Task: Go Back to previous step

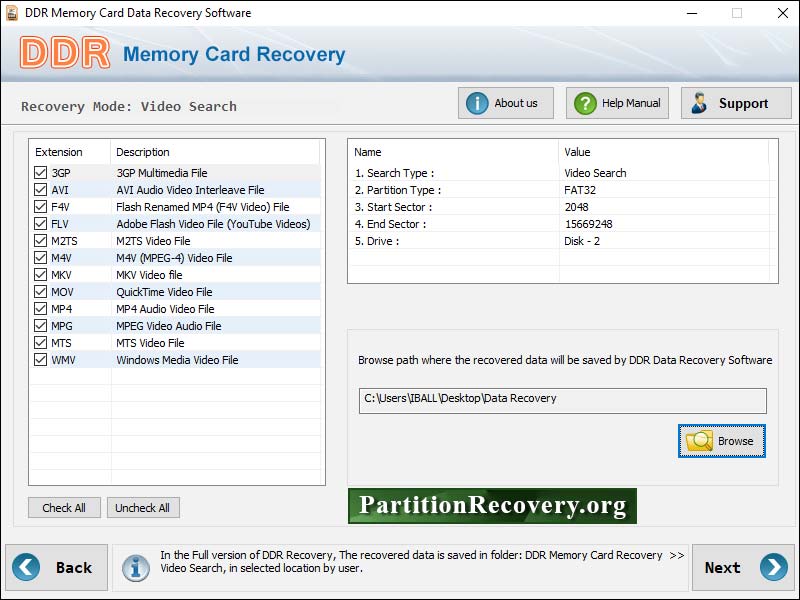Action: [x=57, y=567]
